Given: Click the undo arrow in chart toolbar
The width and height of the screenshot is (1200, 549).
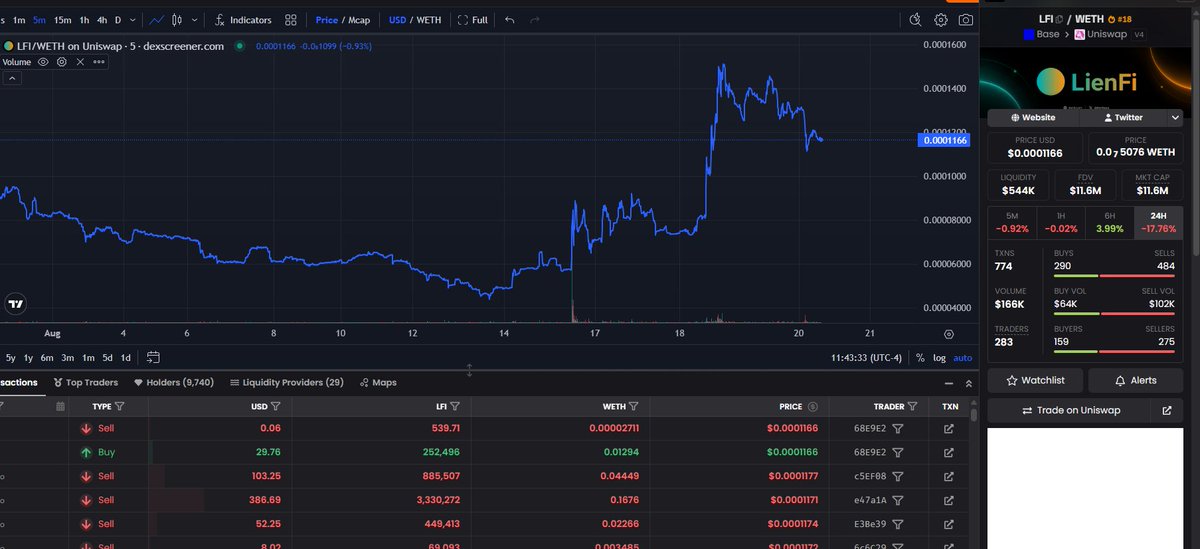Looking at the screenshot, I should [509, 20].
